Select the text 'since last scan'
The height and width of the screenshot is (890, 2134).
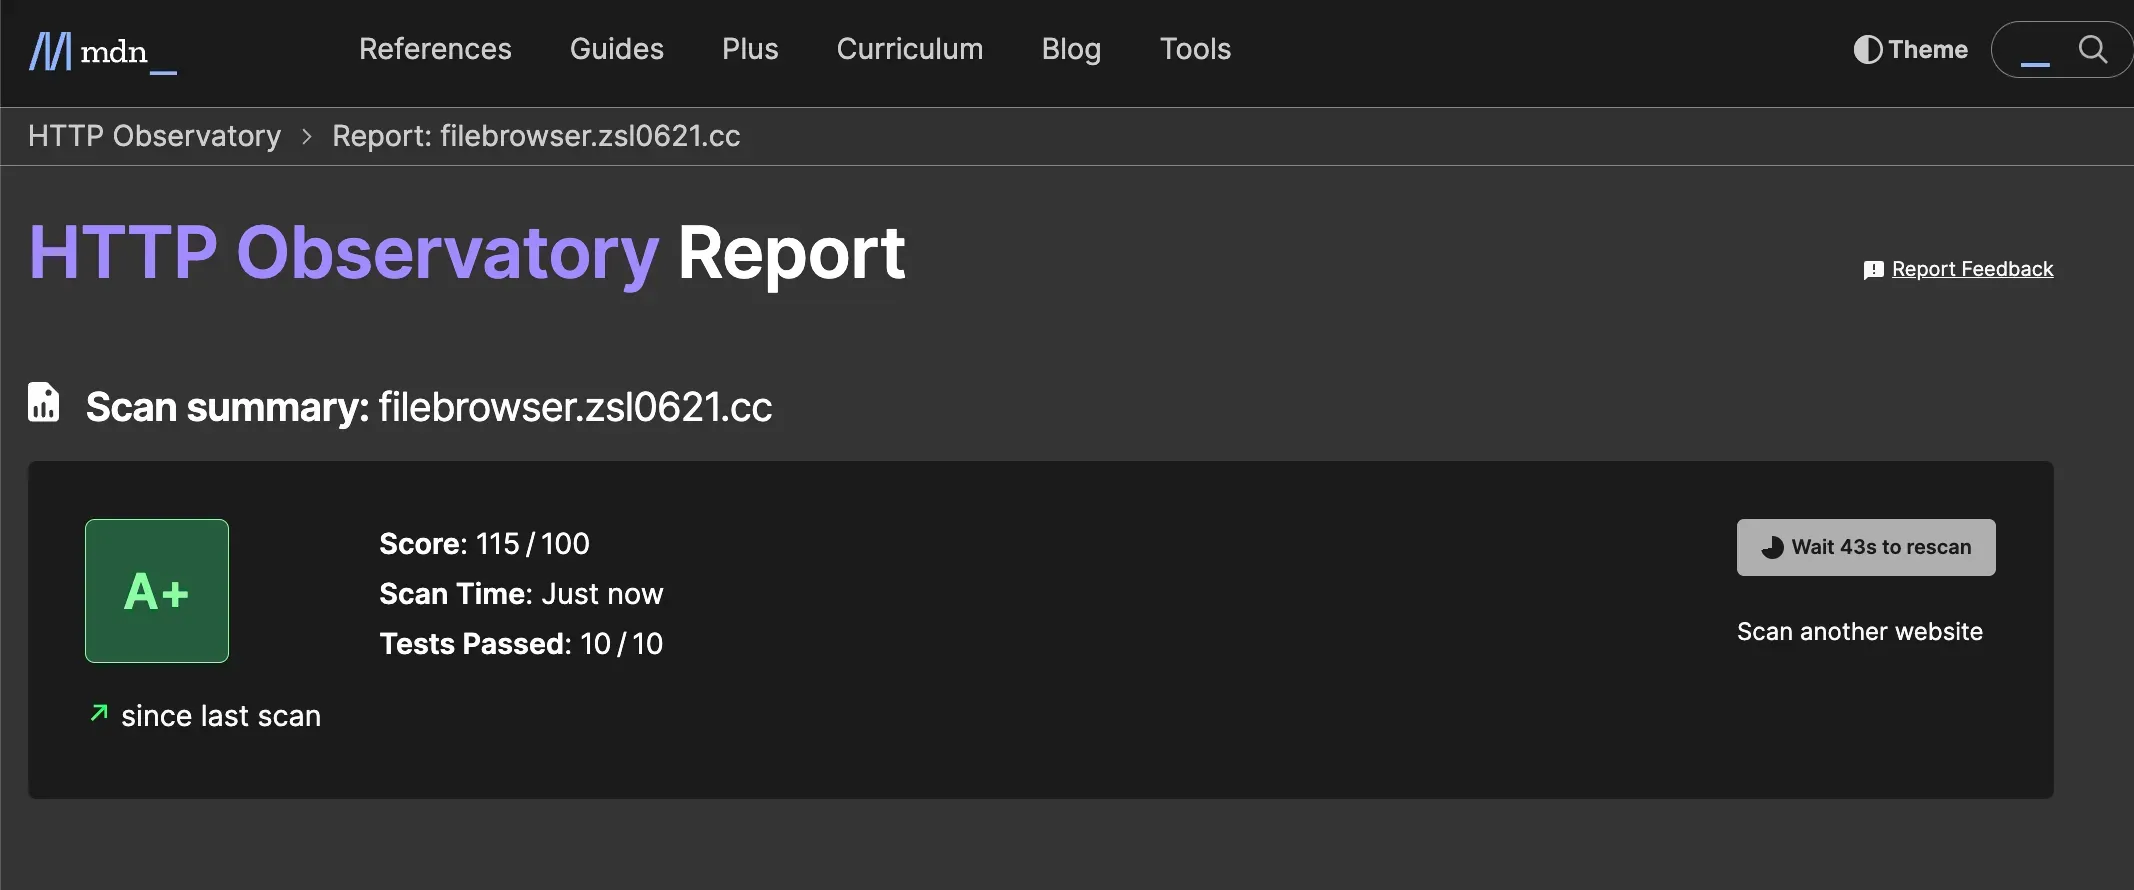click(221, 716)
